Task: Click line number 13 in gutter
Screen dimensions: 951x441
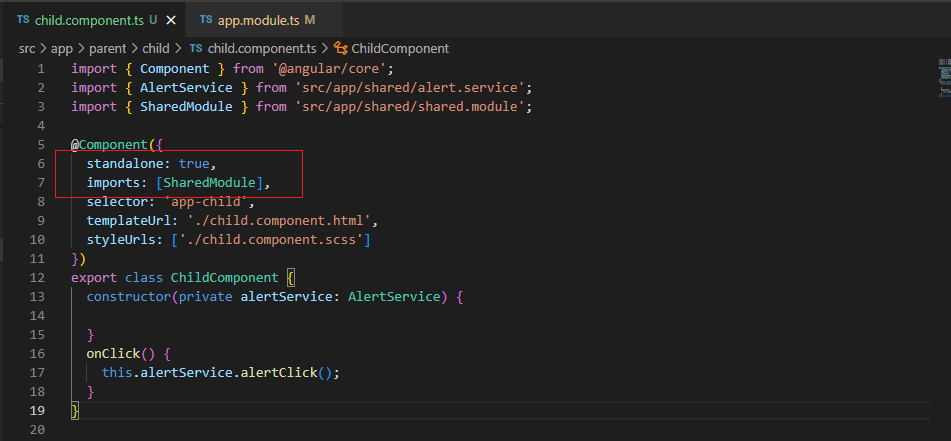Action: [37, 297]
